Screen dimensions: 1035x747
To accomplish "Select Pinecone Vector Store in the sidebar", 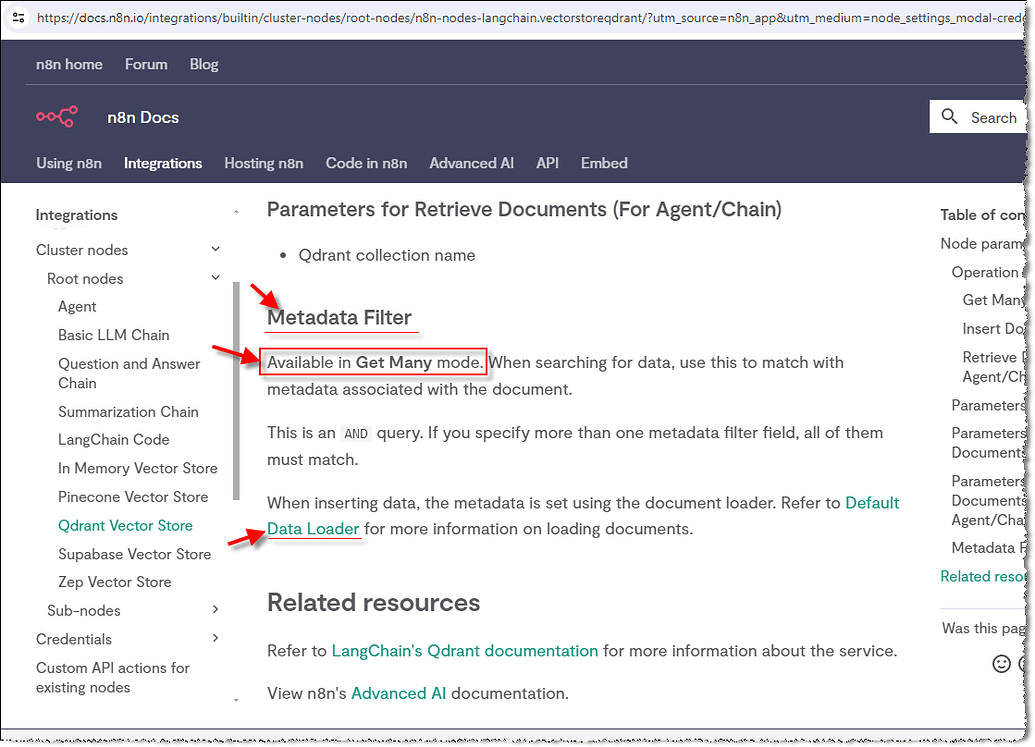I will [x=134, y=497].
